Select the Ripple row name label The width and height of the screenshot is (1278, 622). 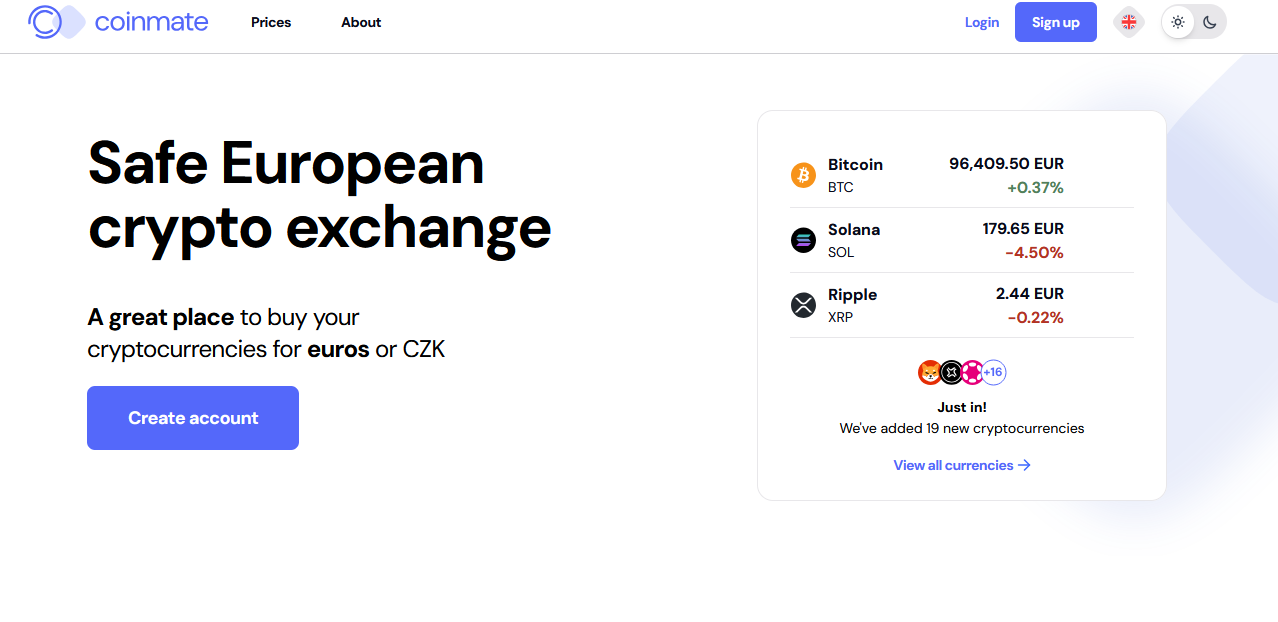pos(852,295)
